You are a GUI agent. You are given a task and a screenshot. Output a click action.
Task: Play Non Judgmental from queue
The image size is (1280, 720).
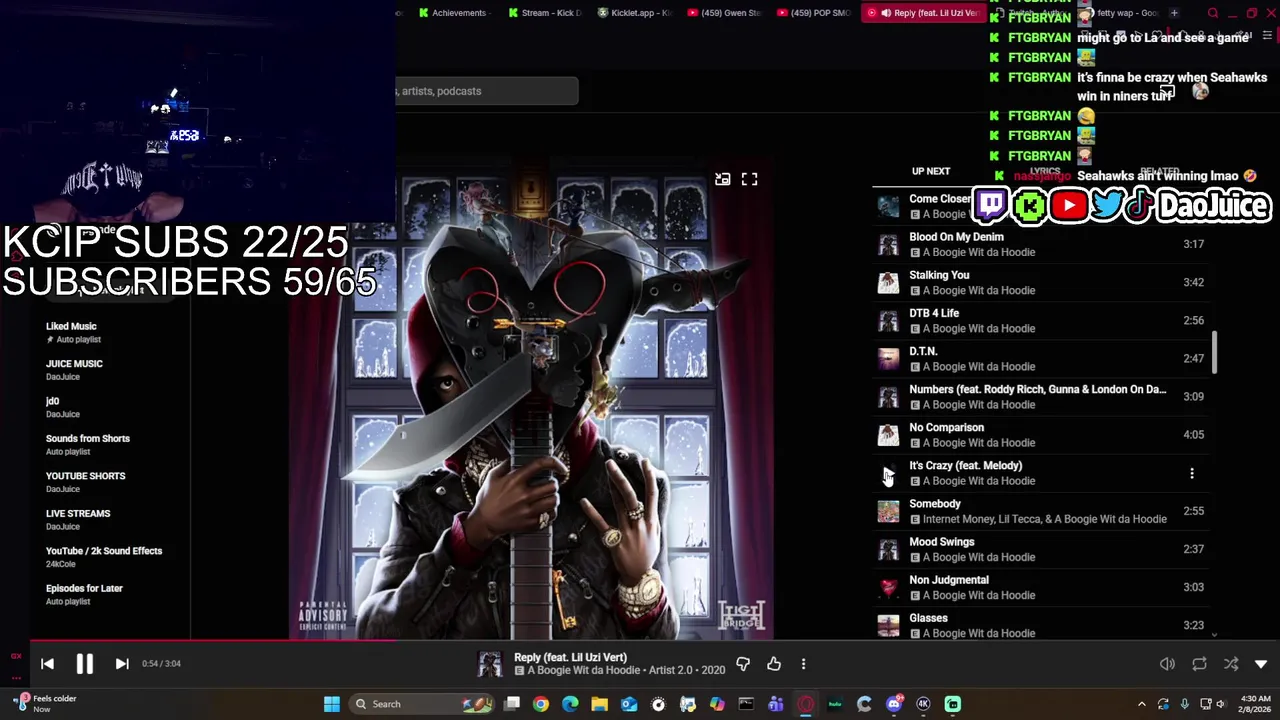click(x=1040, y=587)
